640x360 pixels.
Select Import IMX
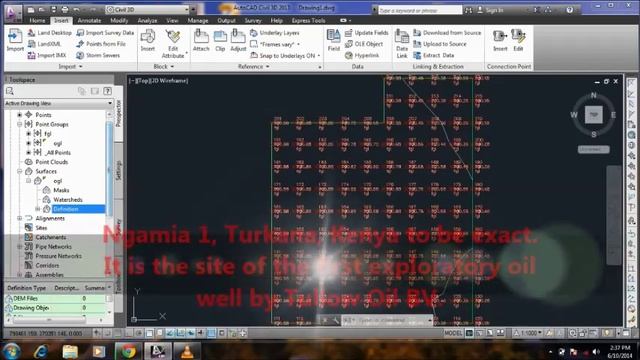[x=47, y=55]
